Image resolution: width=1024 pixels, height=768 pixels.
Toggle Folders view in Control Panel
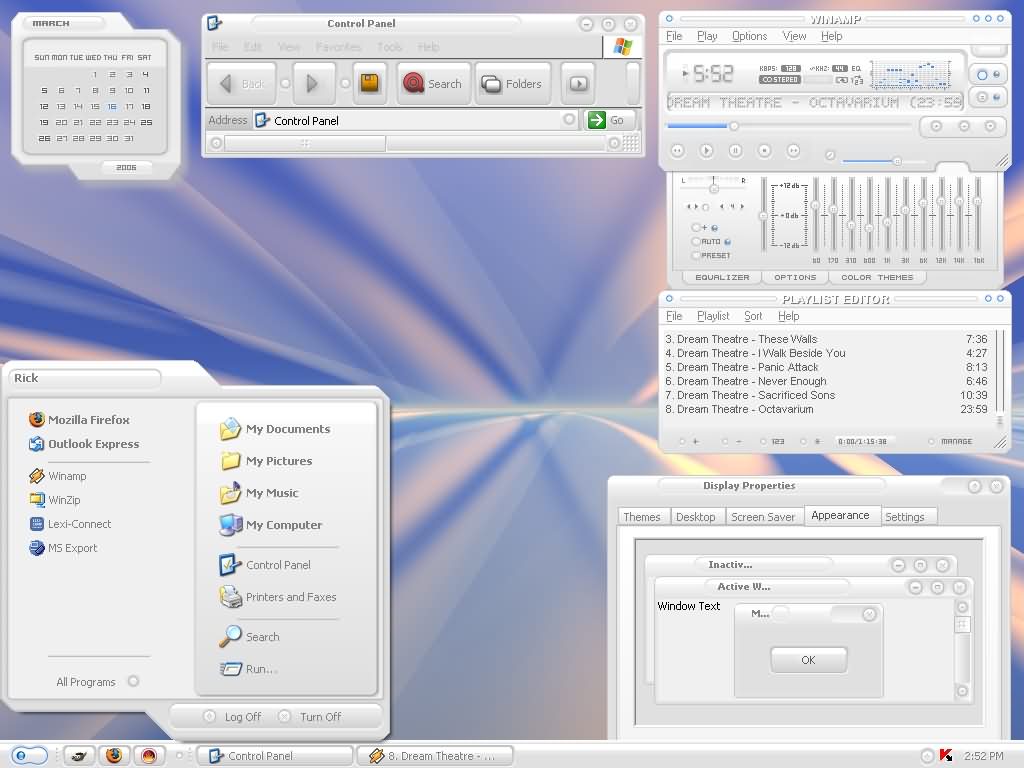click(x=513, y=84)
